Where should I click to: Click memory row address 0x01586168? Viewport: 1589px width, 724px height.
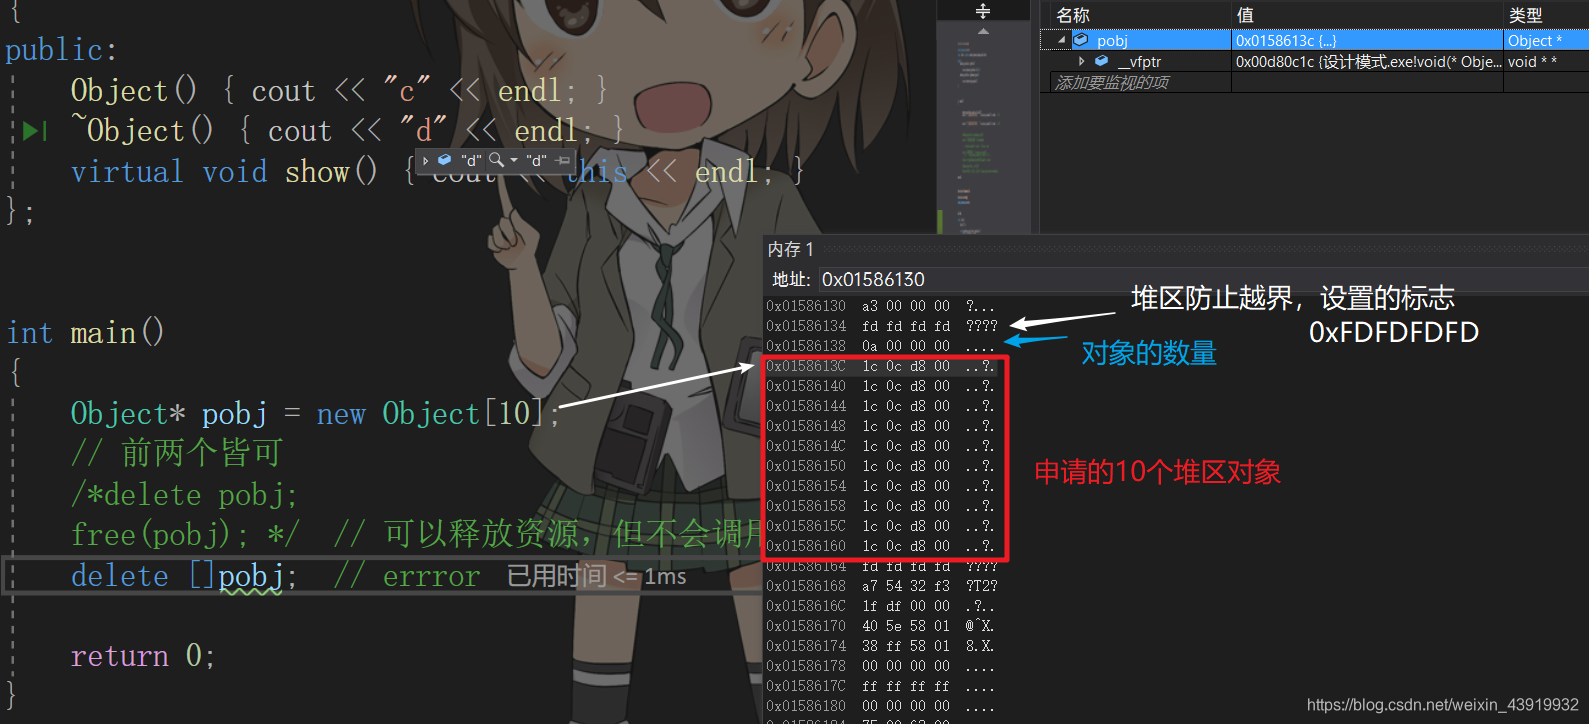806,586
